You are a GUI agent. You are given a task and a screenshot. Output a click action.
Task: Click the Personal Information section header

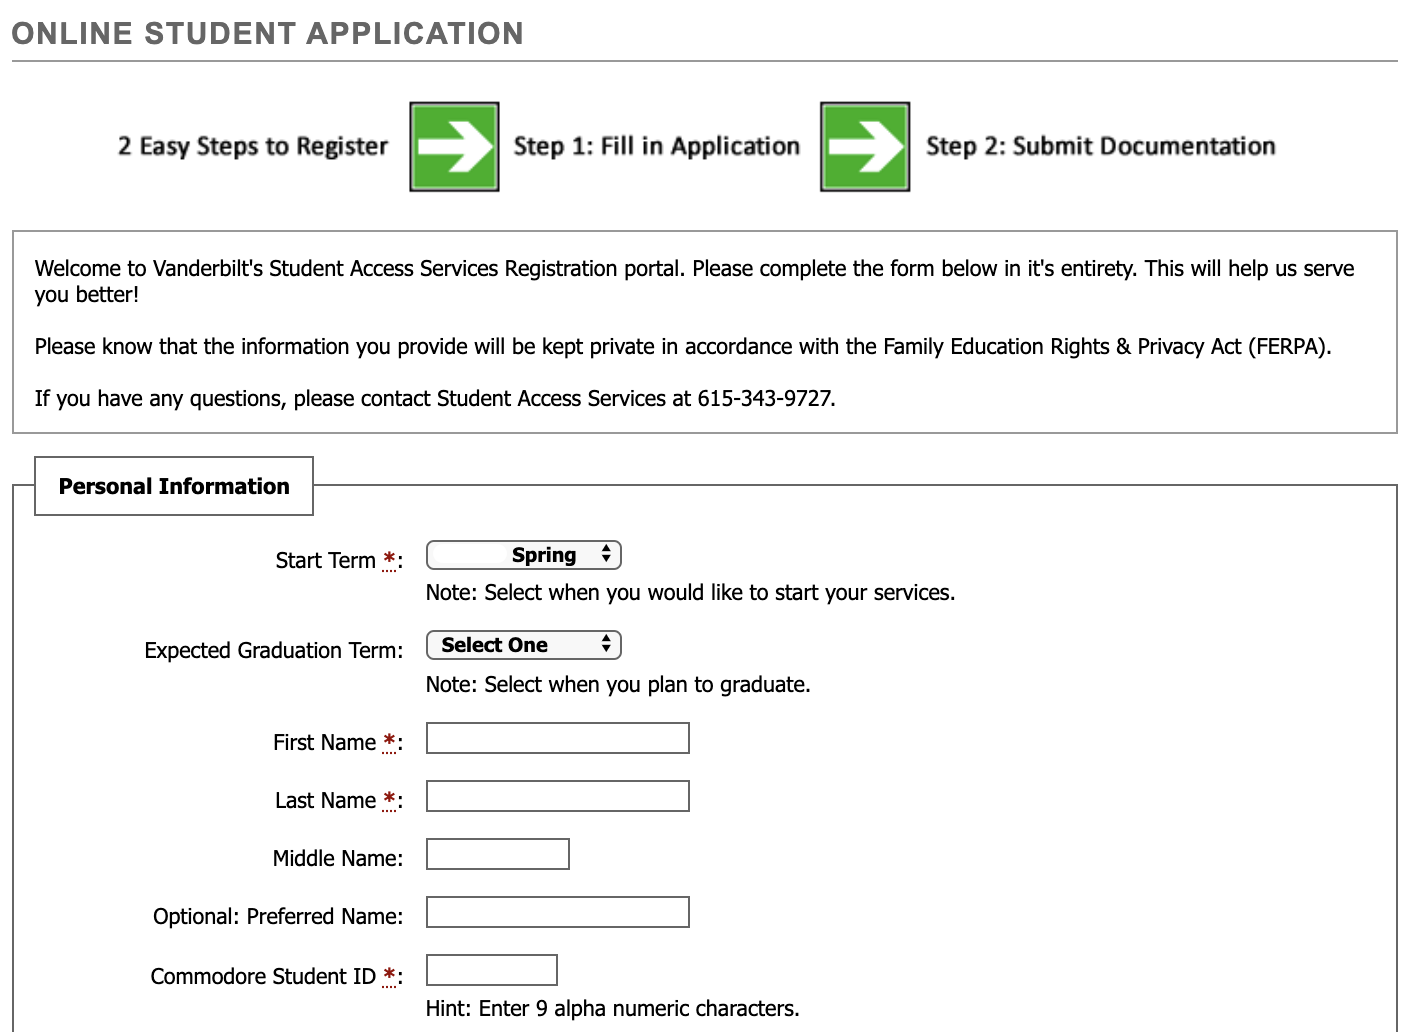click(173, 486)
